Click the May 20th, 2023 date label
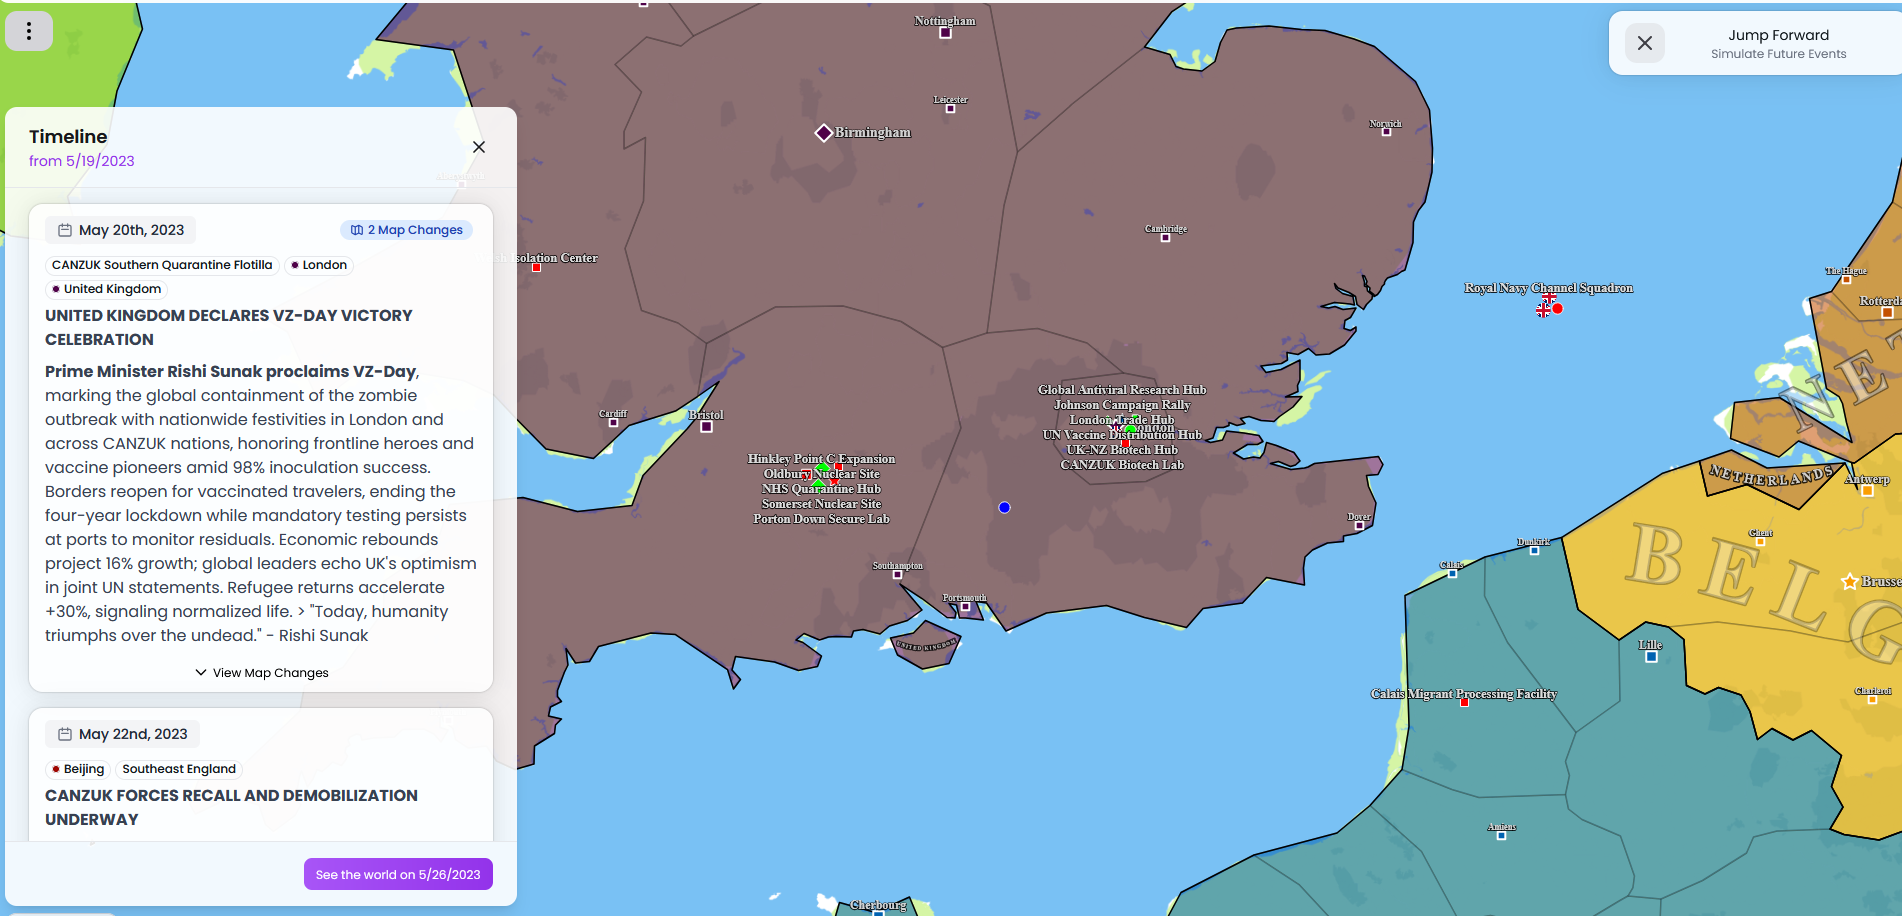 point(121,230)
